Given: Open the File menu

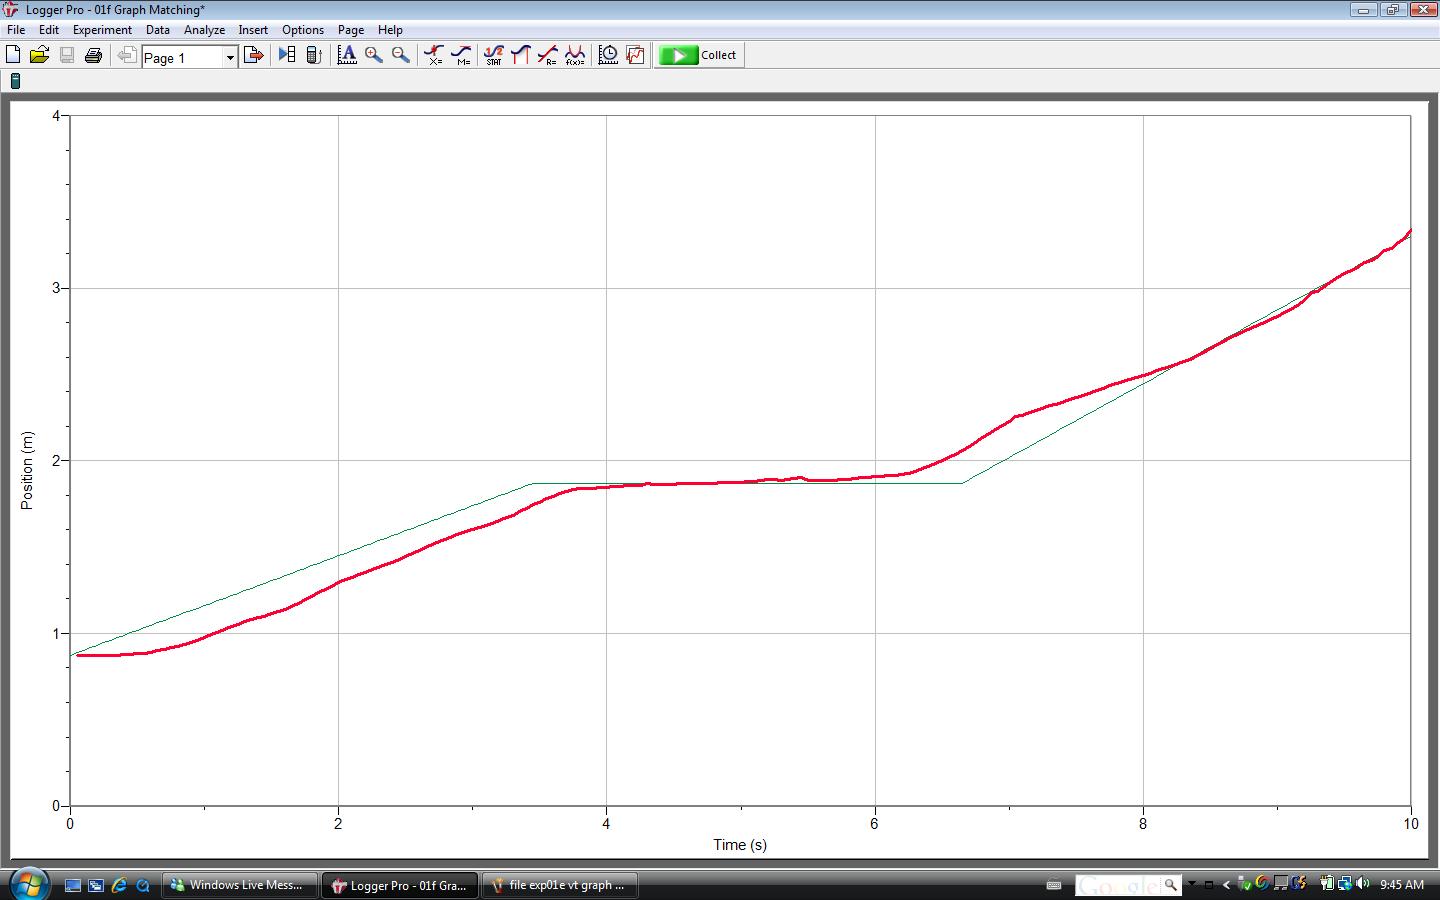Looking at the screenshot, I should point(16,30).
